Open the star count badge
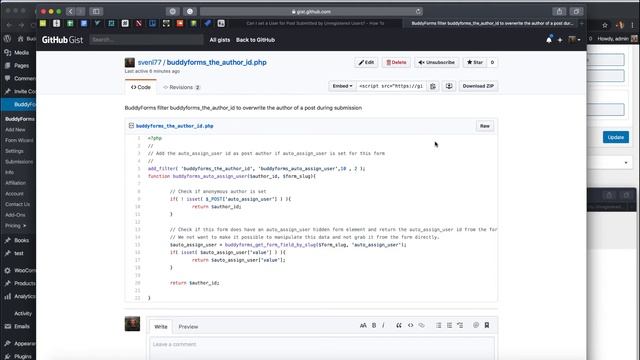Viewport: 640px width, 360px height. point(492,62)
